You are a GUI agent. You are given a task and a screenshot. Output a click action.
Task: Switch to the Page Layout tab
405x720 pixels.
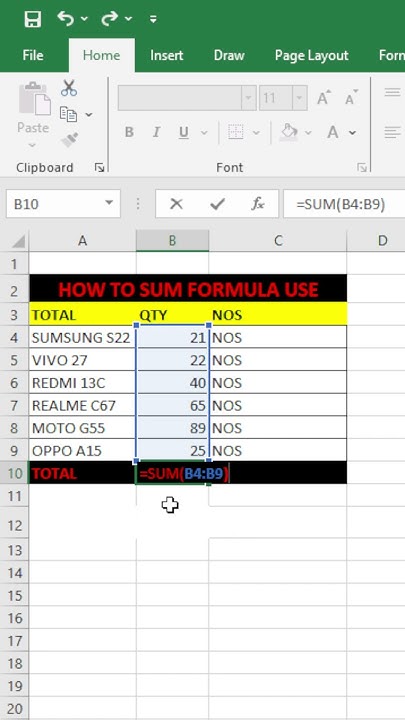pos(311,56)
